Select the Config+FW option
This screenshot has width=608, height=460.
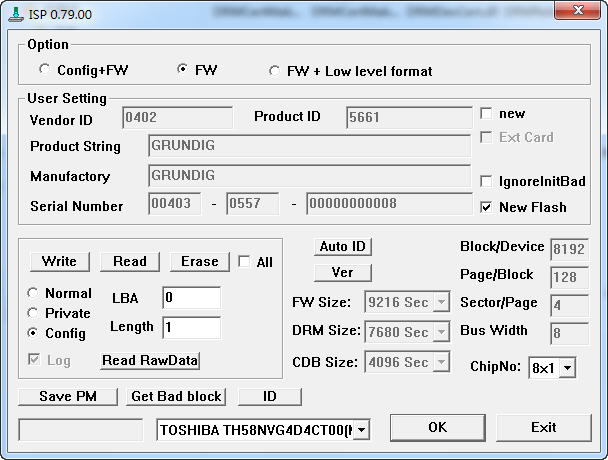[44, 70]
